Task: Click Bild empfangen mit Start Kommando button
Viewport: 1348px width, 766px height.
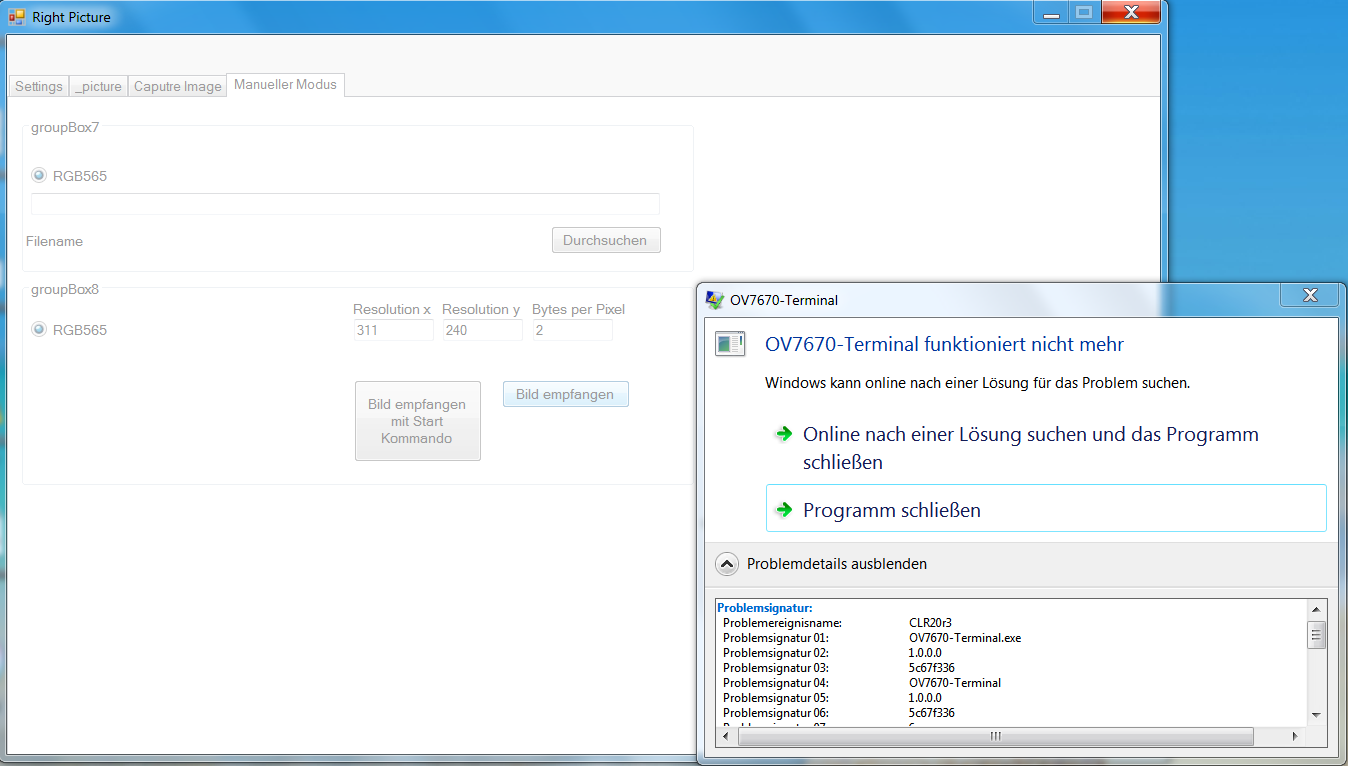Action: [x=418, y=421]
